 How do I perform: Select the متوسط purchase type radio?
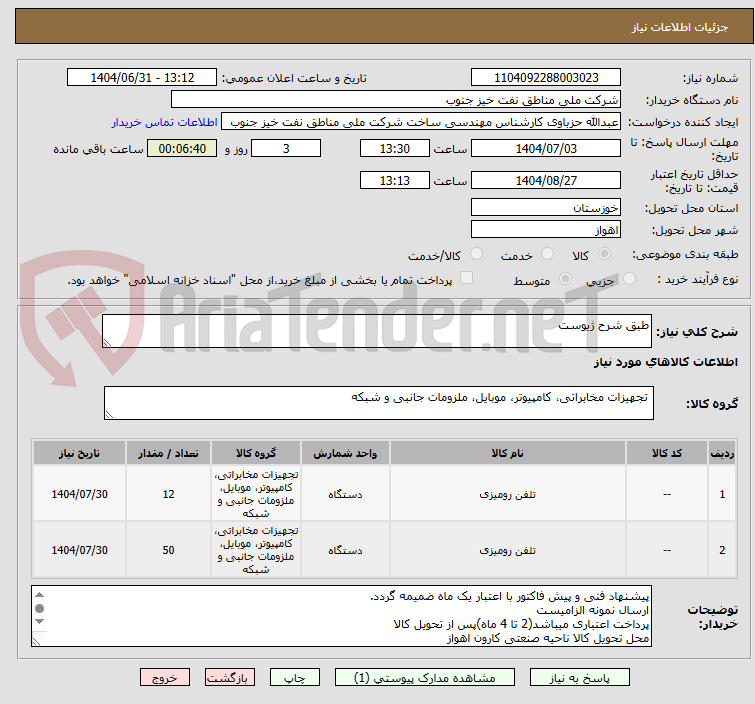565,278
